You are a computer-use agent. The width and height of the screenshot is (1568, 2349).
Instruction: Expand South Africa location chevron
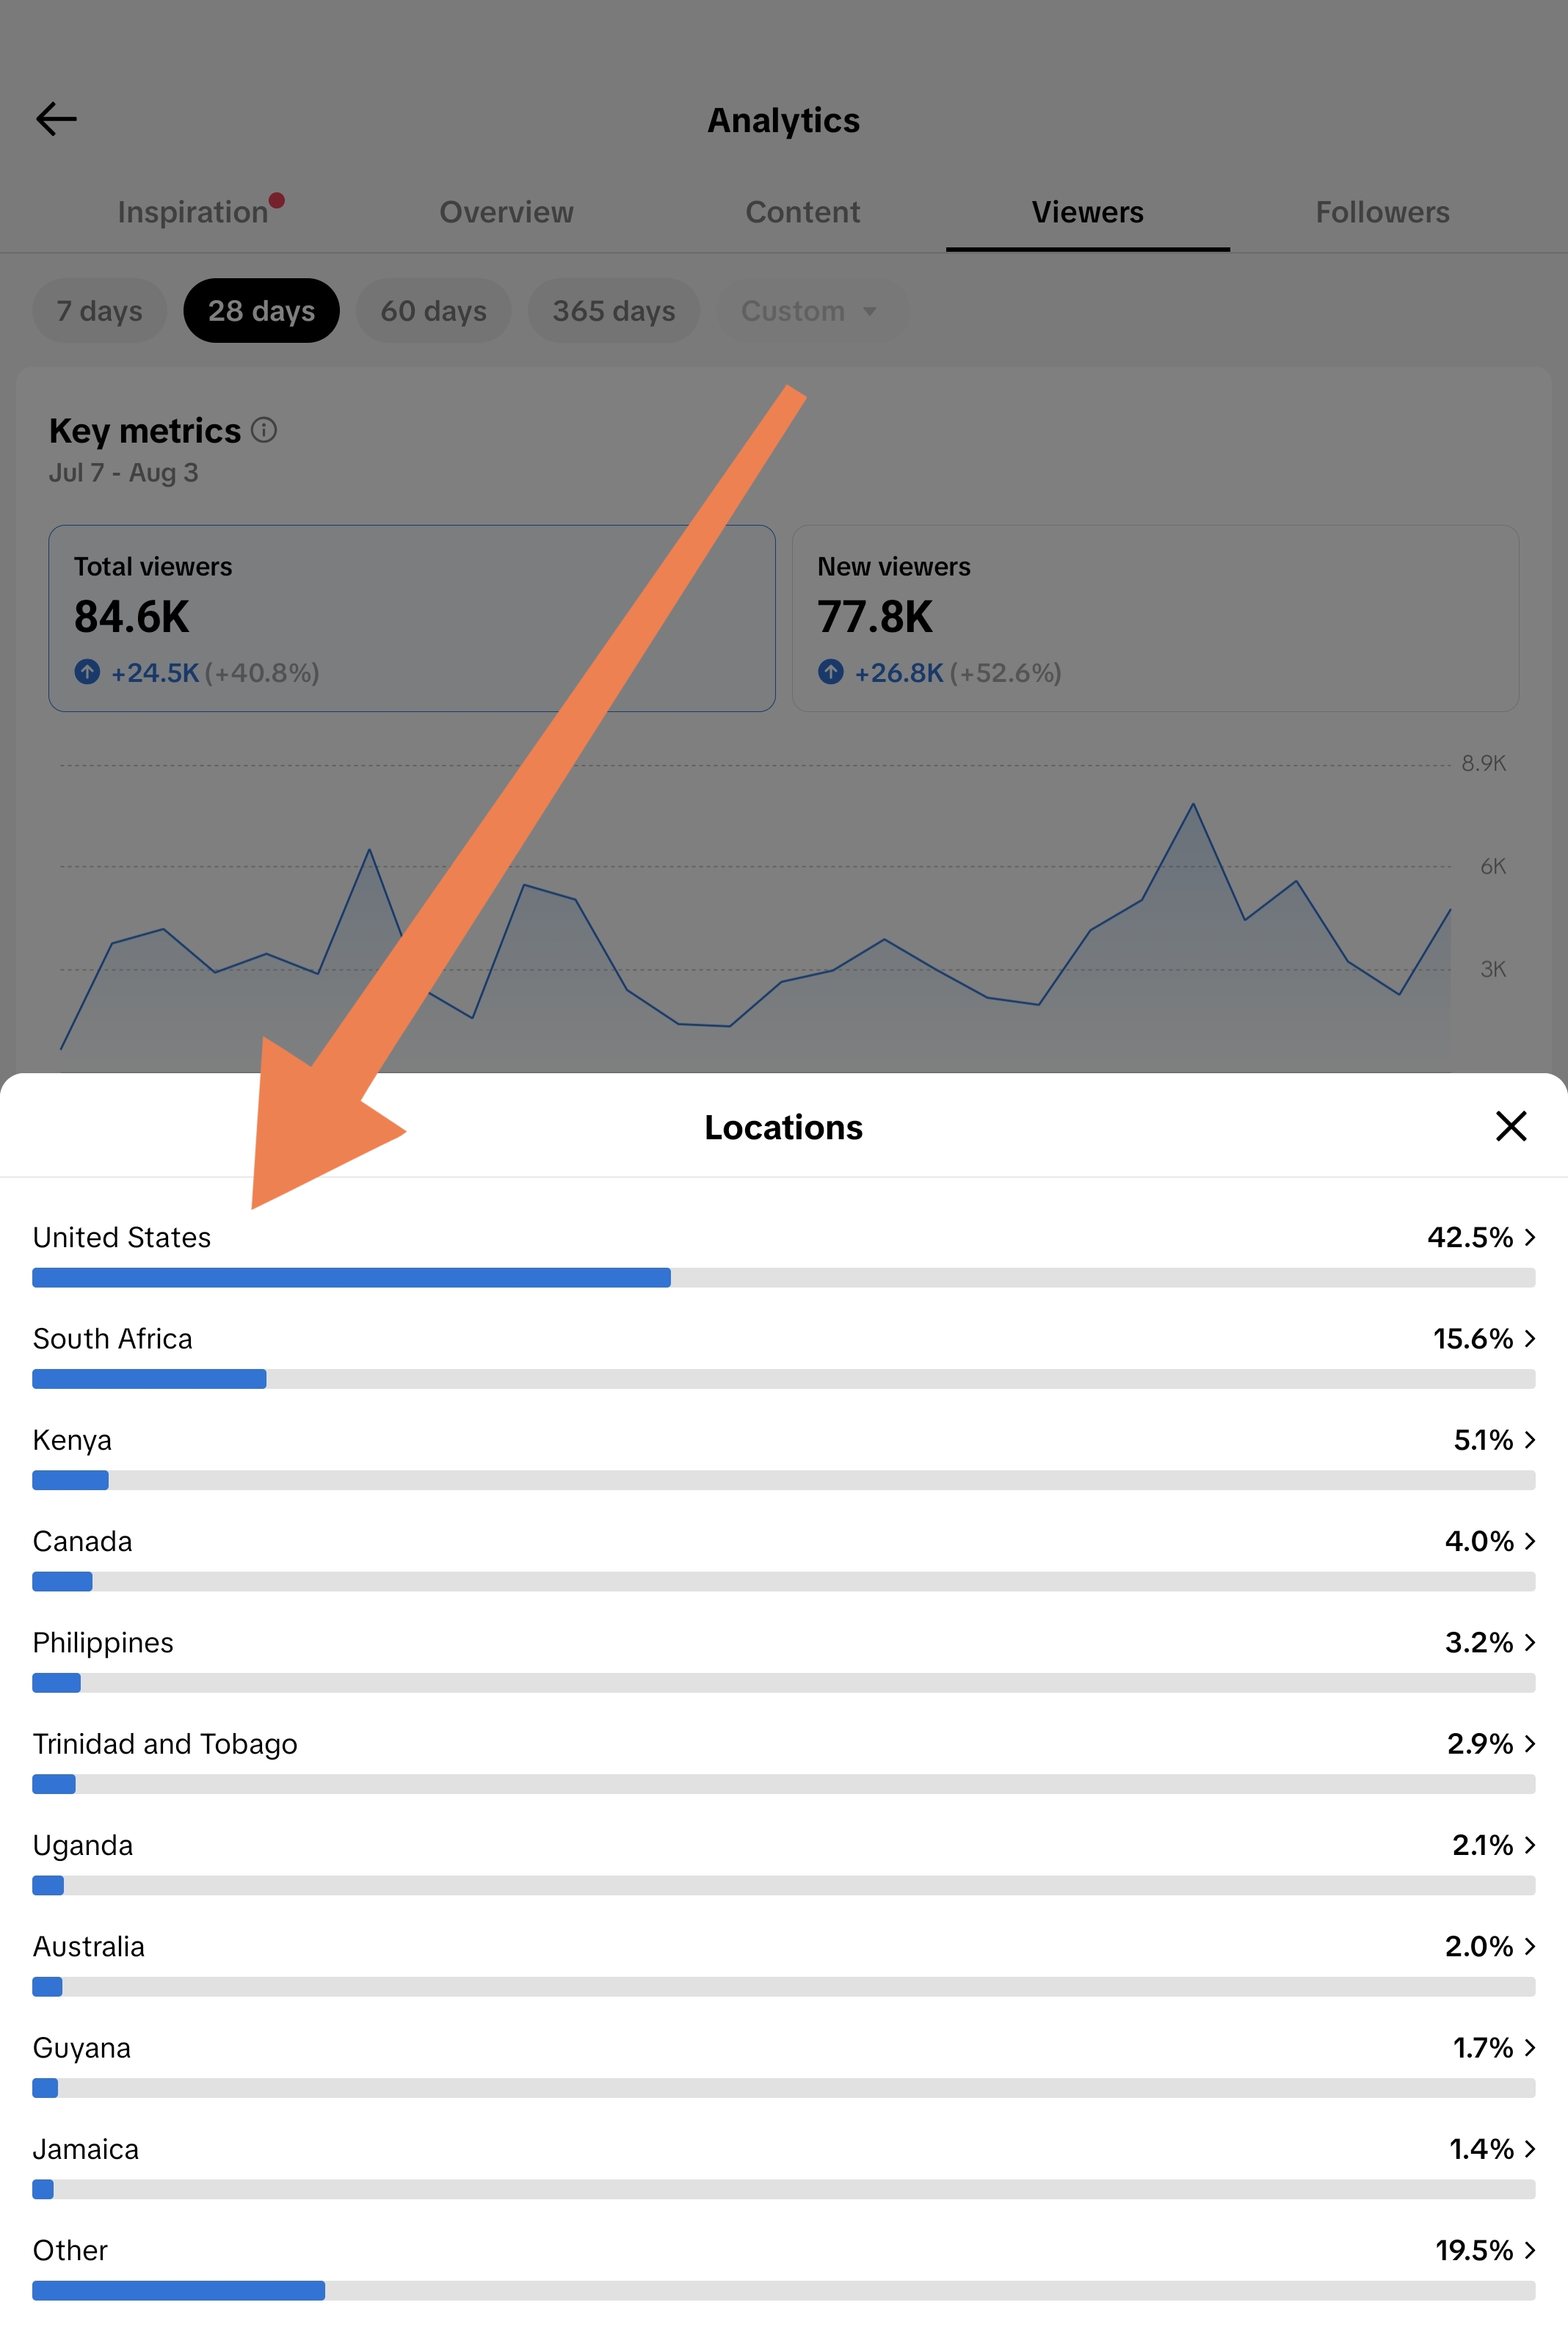pos(1529,1338)
